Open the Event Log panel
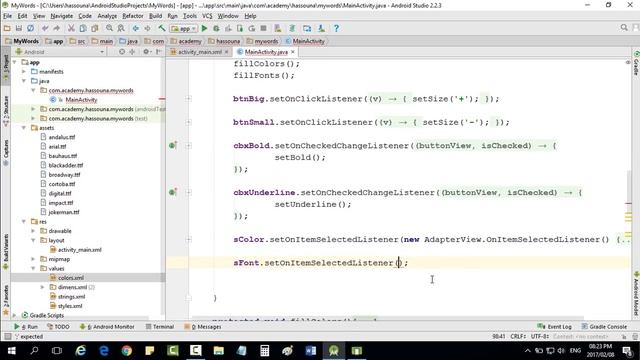This screenshot has height=360, width=640. point(555,327)
